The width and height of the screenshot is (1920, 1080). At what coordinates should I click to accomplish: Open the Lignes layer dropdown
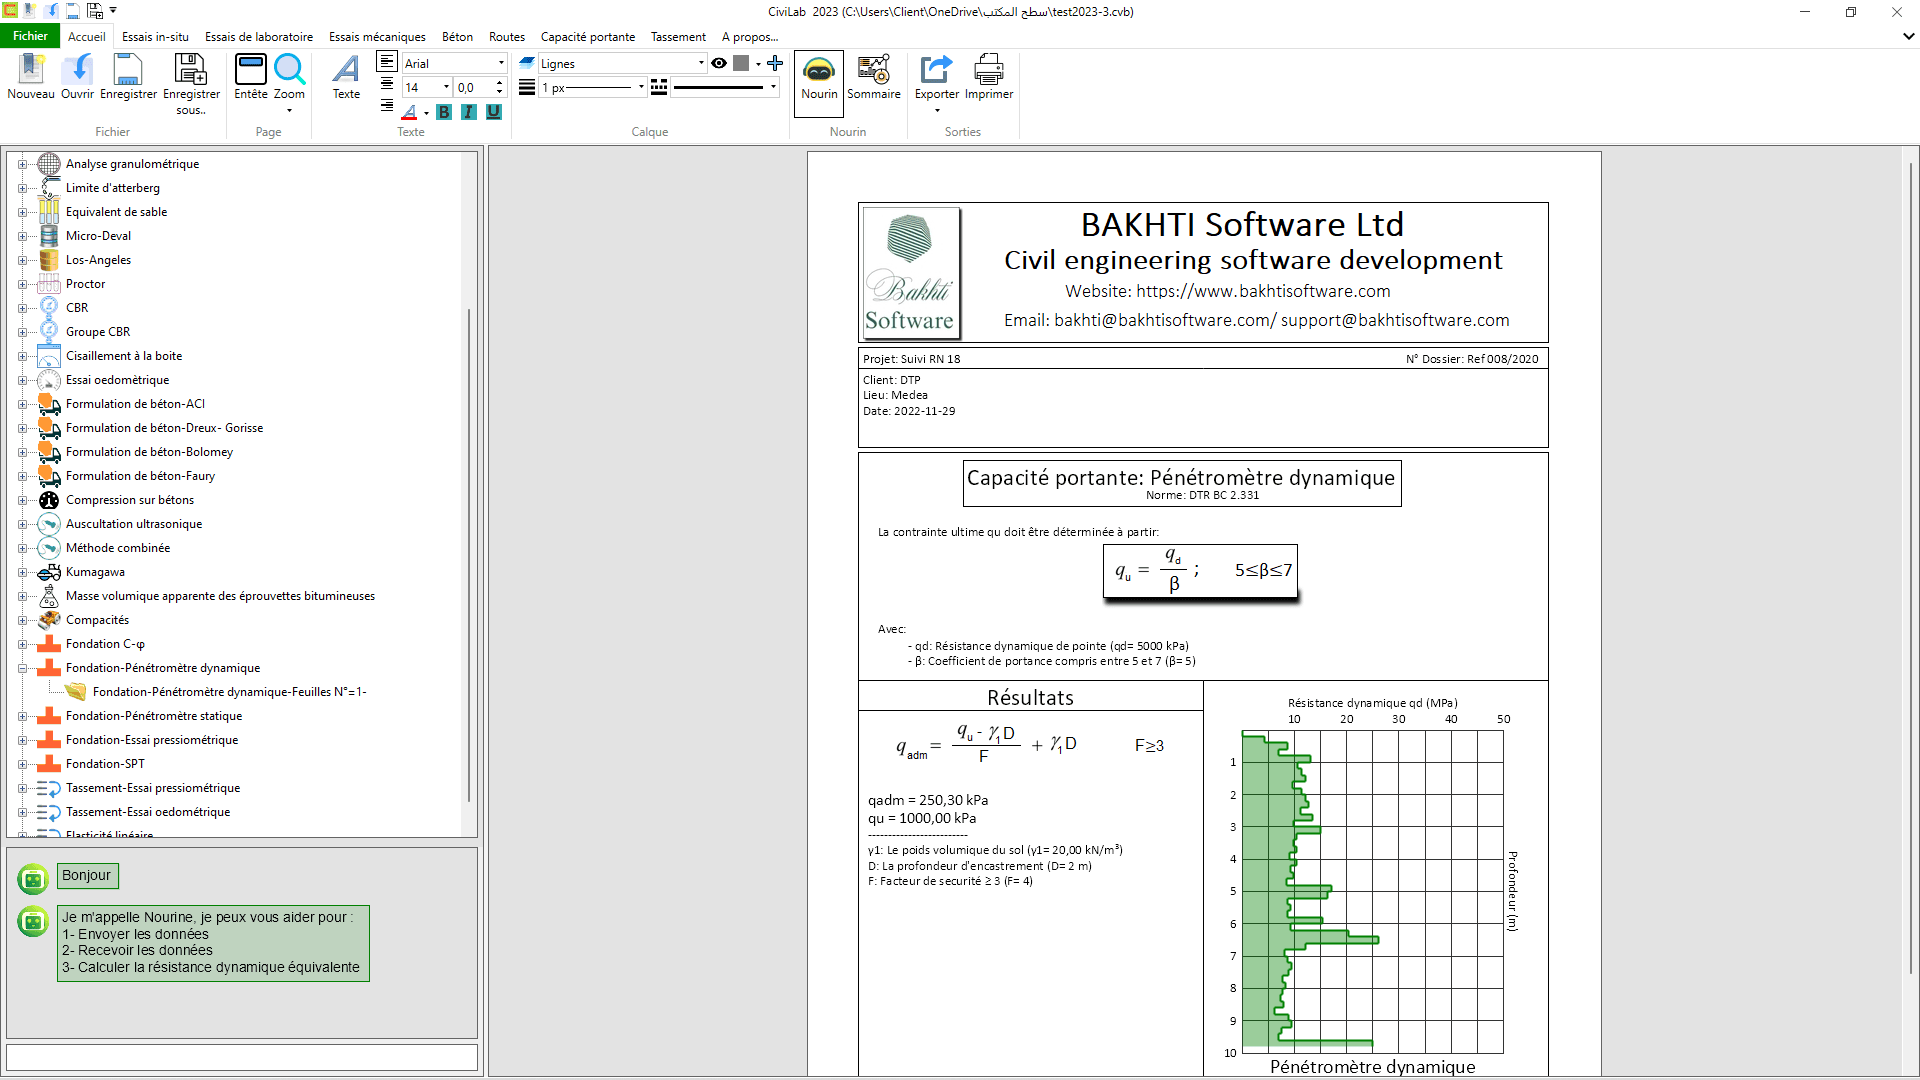(x=701, y=63)
